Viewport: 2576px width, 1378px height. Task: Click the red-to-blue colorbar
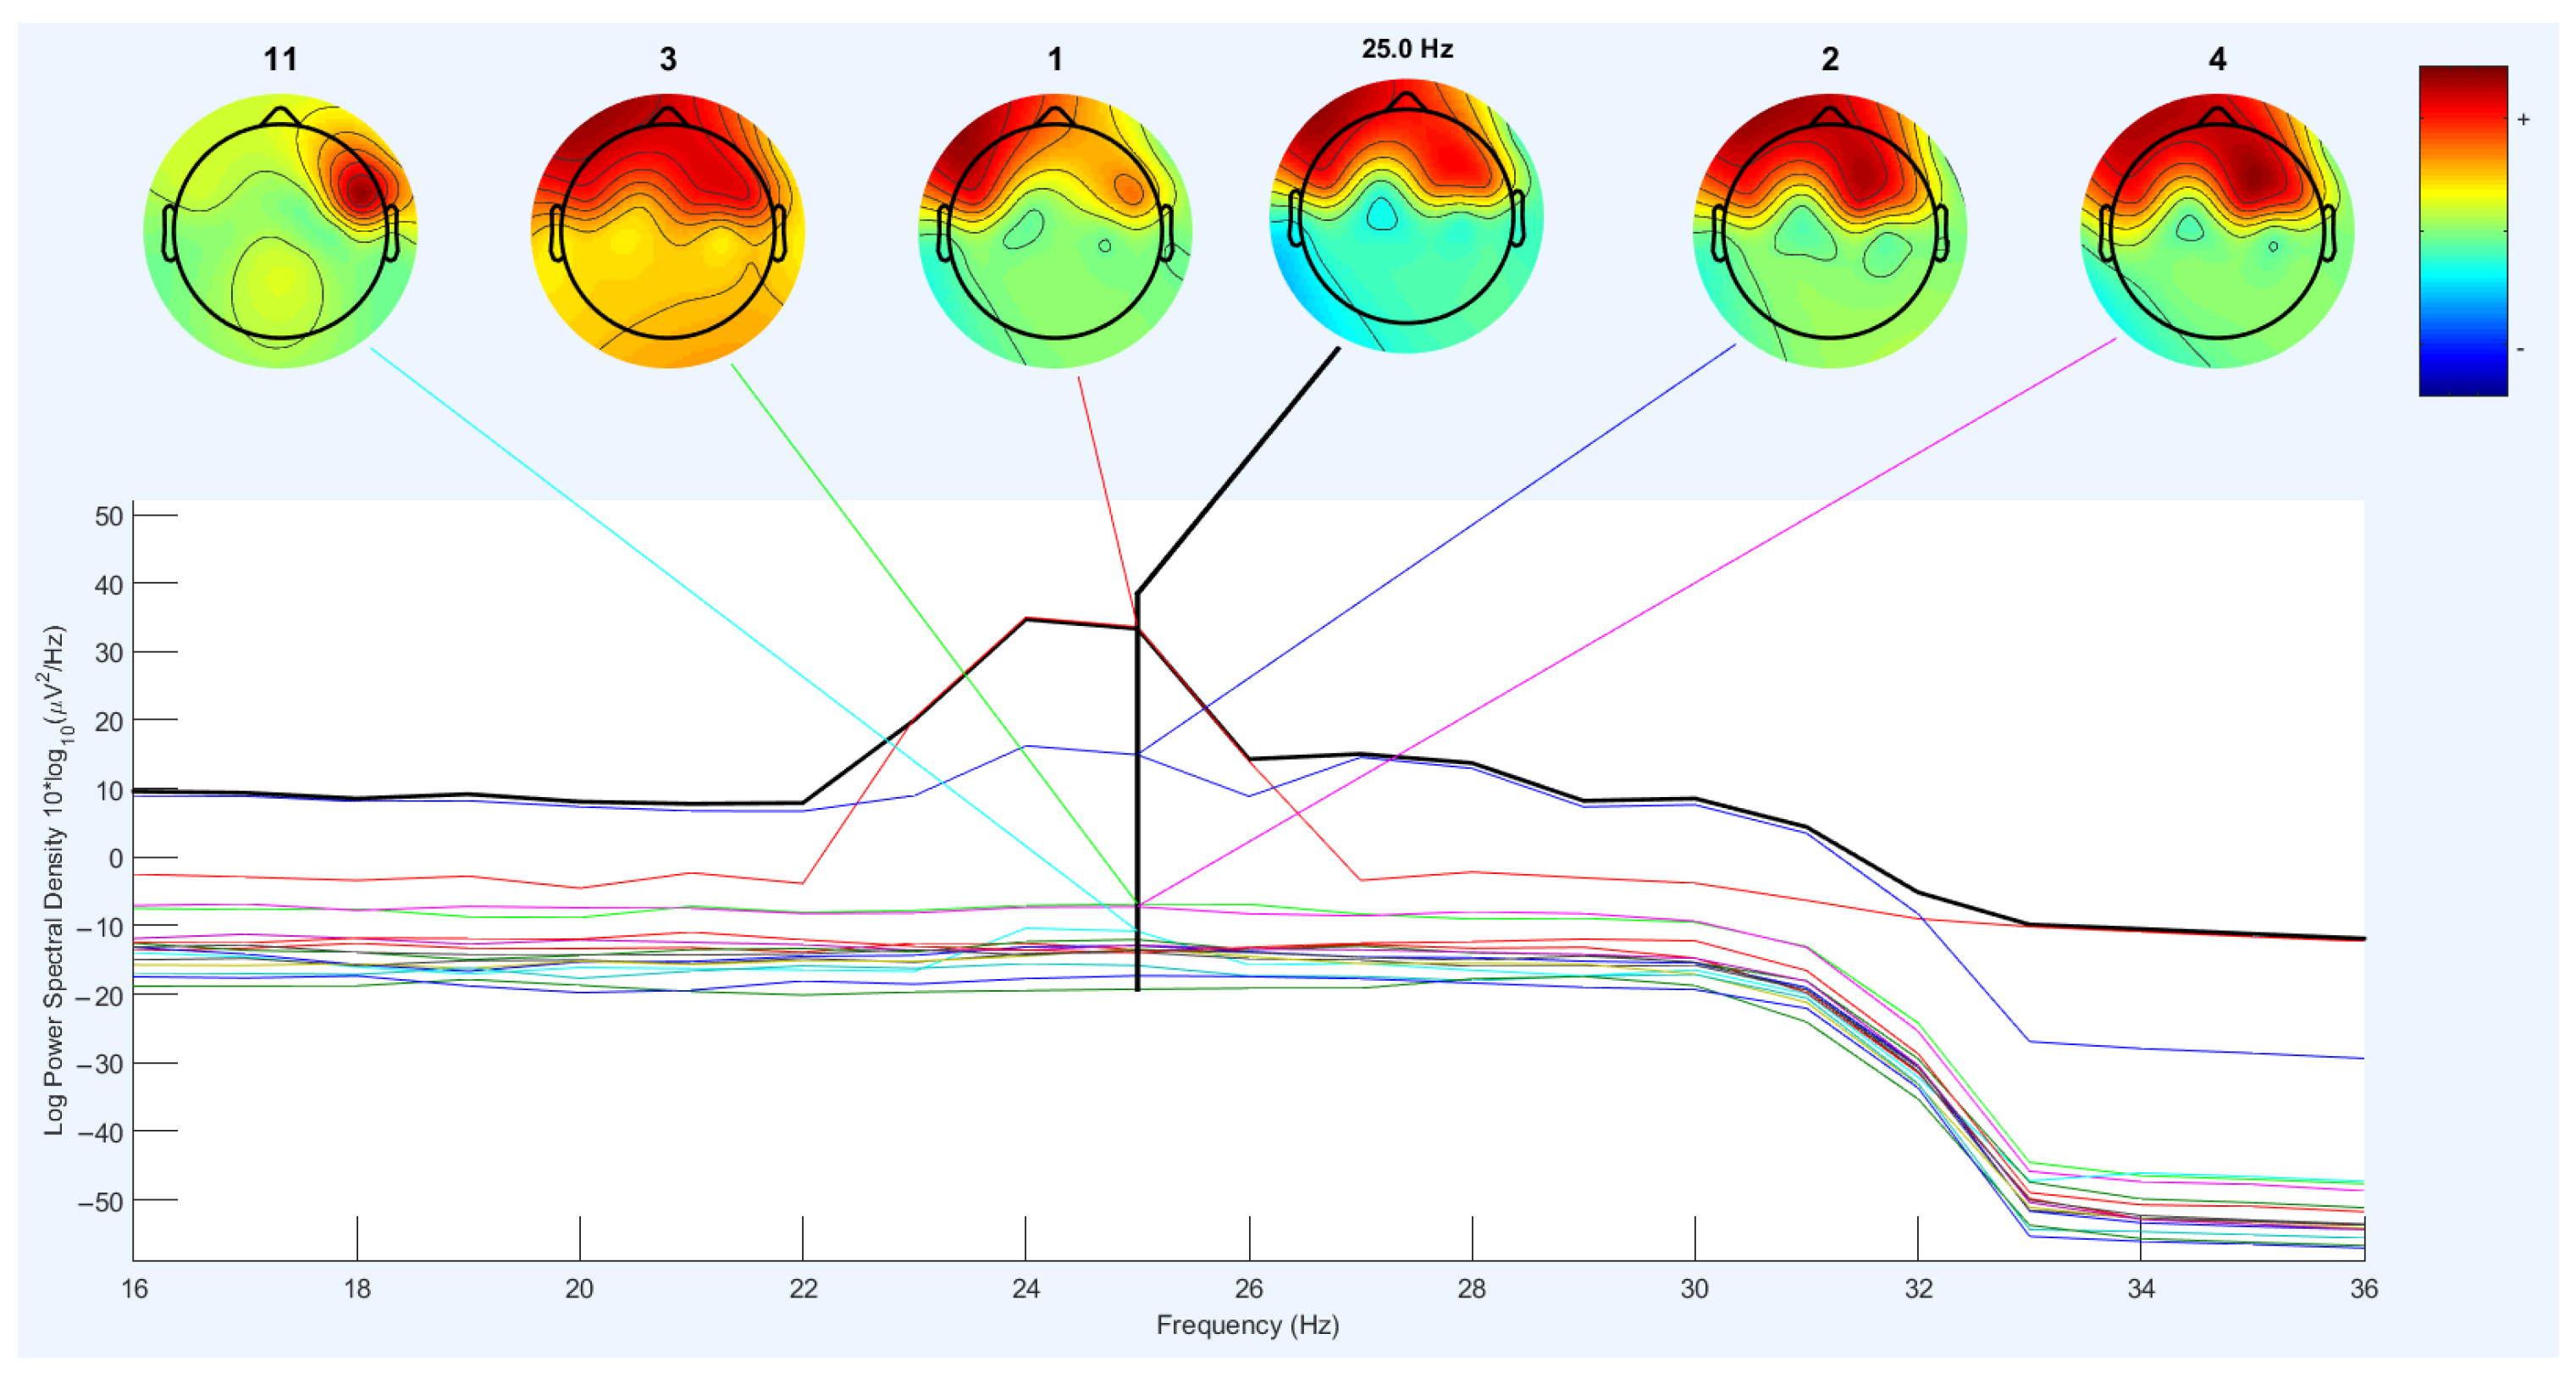point(2462,231)
